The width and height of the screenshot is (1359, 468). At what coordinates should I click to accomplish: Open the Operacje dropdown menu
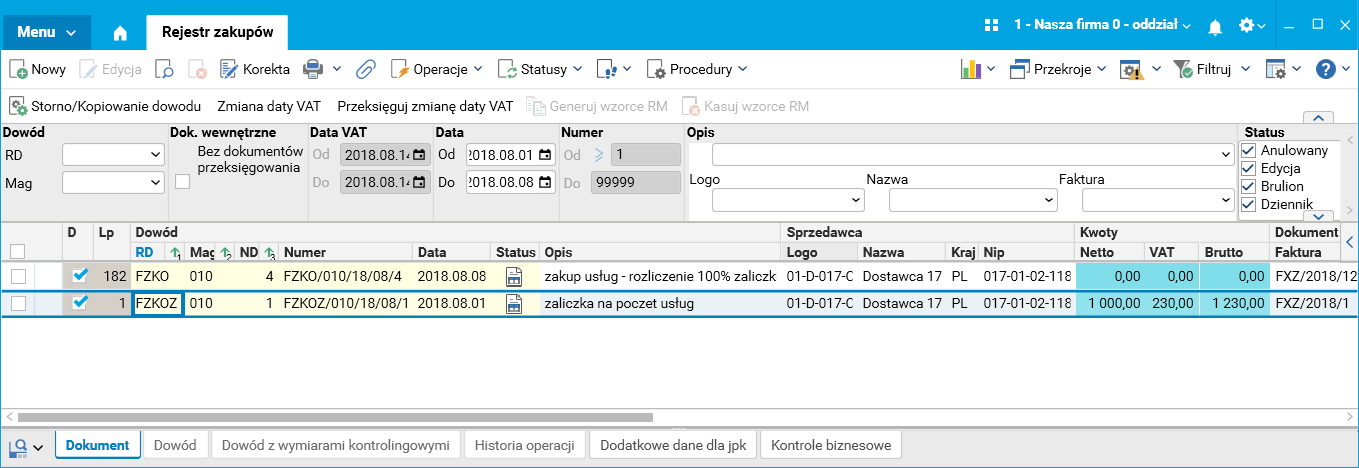pos(437,69)
